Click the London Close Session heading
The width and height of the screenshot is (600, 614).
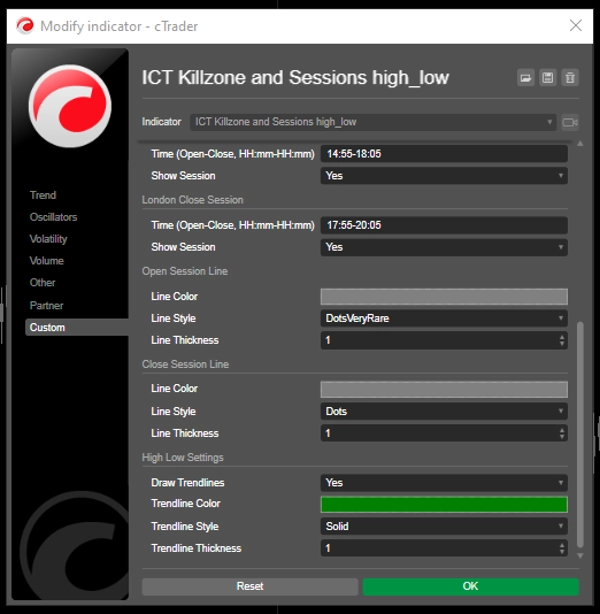coord(193,200)
